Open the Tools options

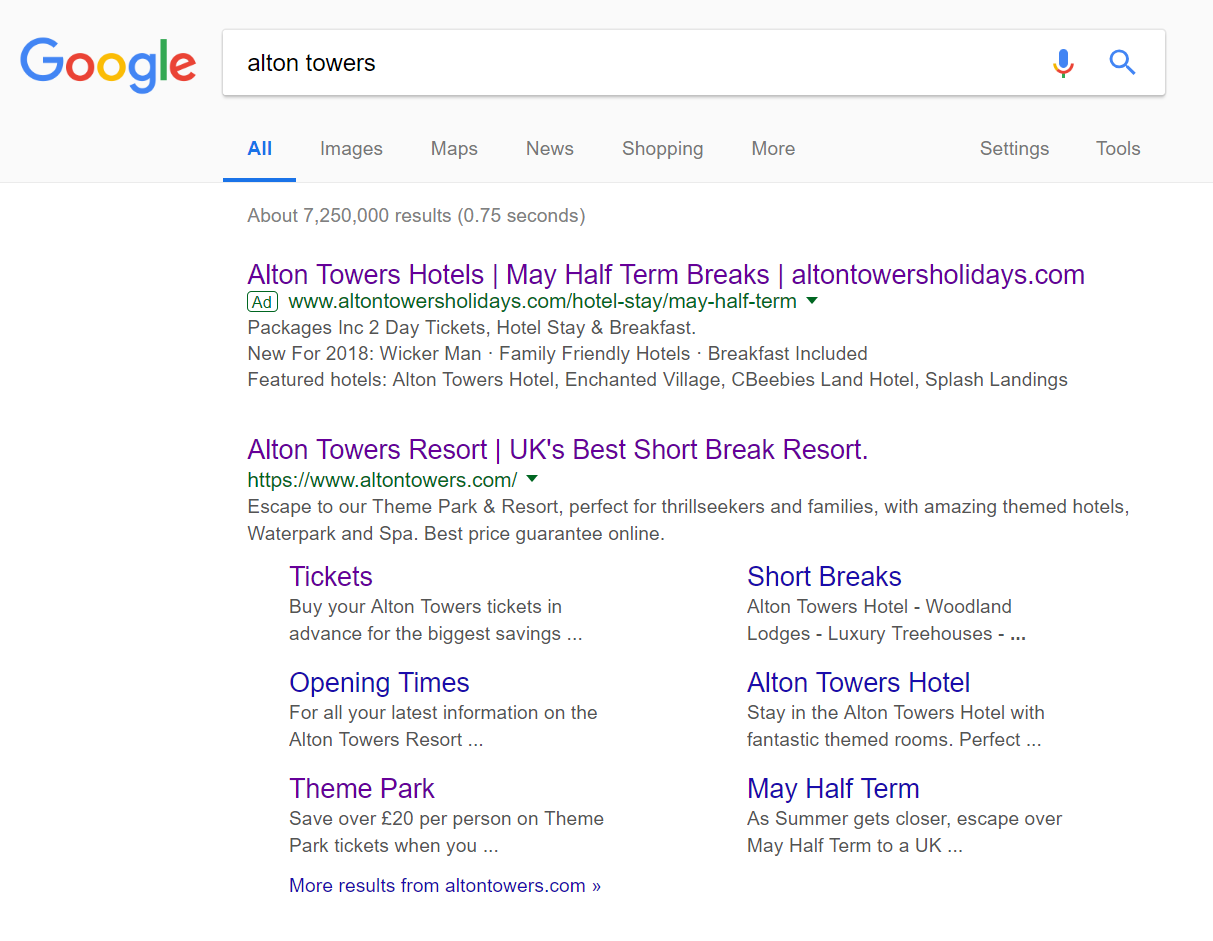[1118, 149]
